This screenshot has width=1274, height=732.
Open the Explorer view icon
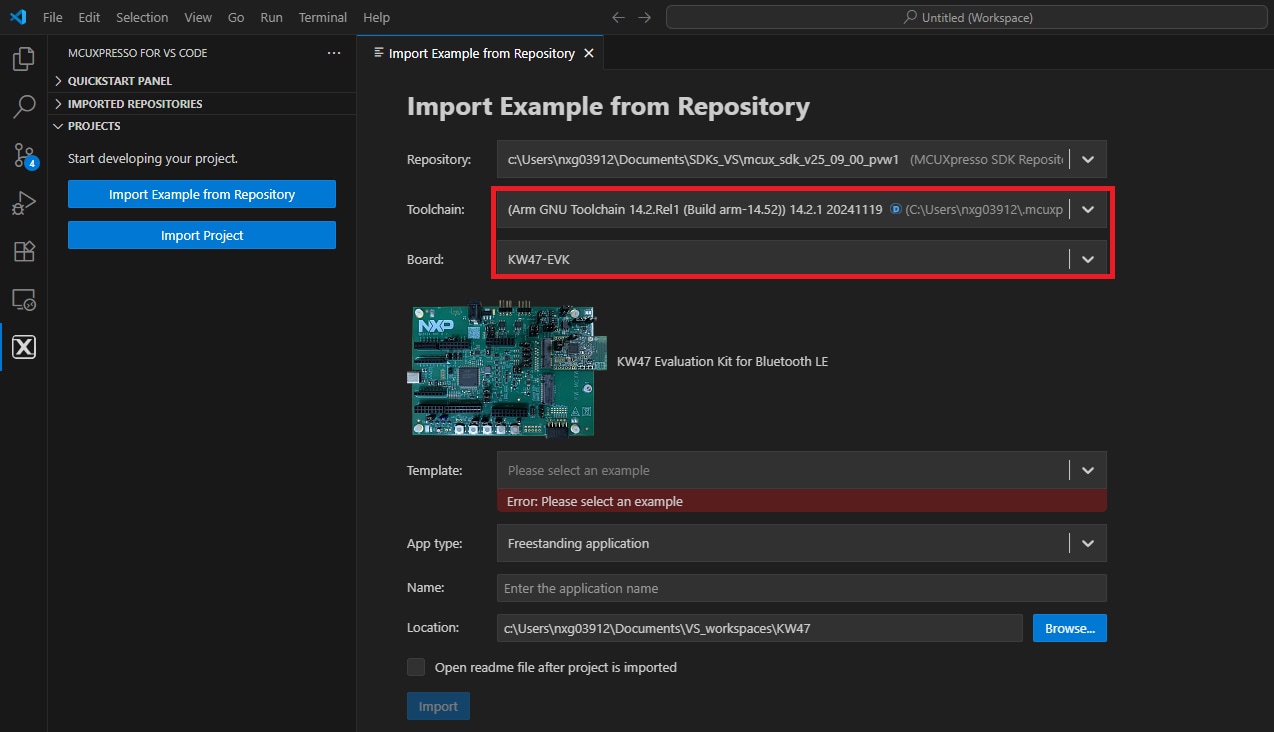pyautogui.click(x=22, y=59)
